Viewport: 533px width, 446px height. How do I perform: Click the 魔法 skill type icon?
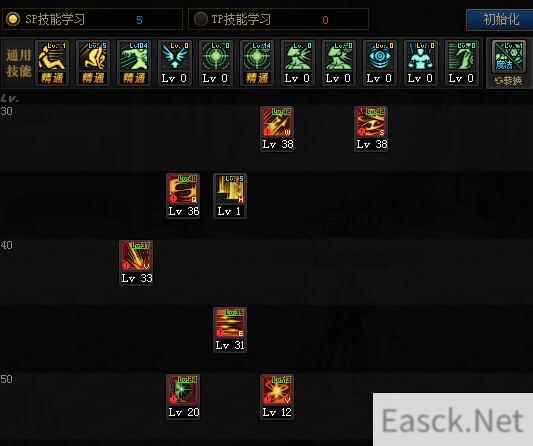coord(509,56)
